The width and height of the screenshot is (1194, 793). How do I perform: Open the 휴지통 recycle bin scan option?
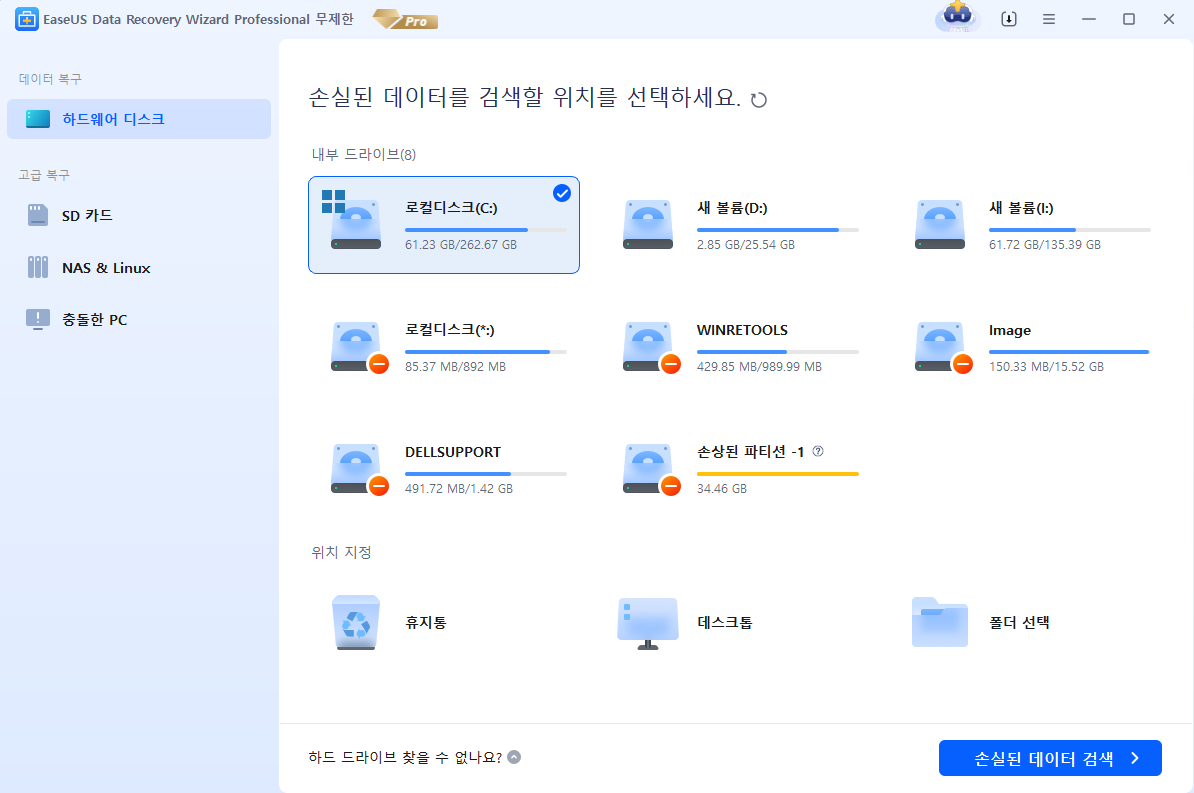tap(355, 622)
